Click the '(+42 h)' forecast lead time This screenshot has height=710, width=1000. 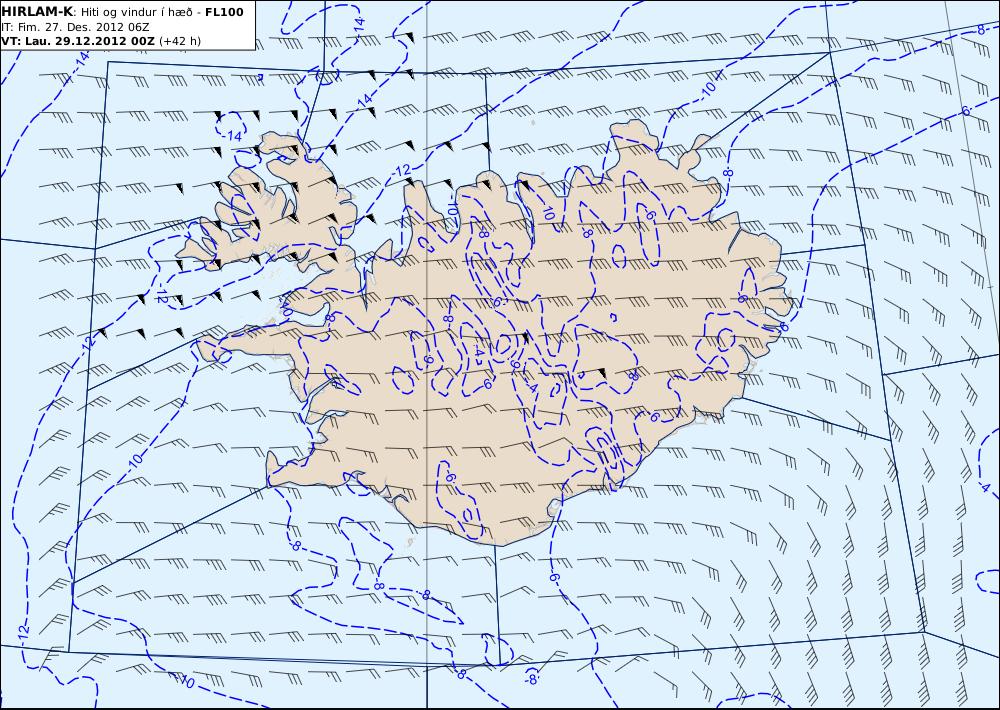(179, 41)
